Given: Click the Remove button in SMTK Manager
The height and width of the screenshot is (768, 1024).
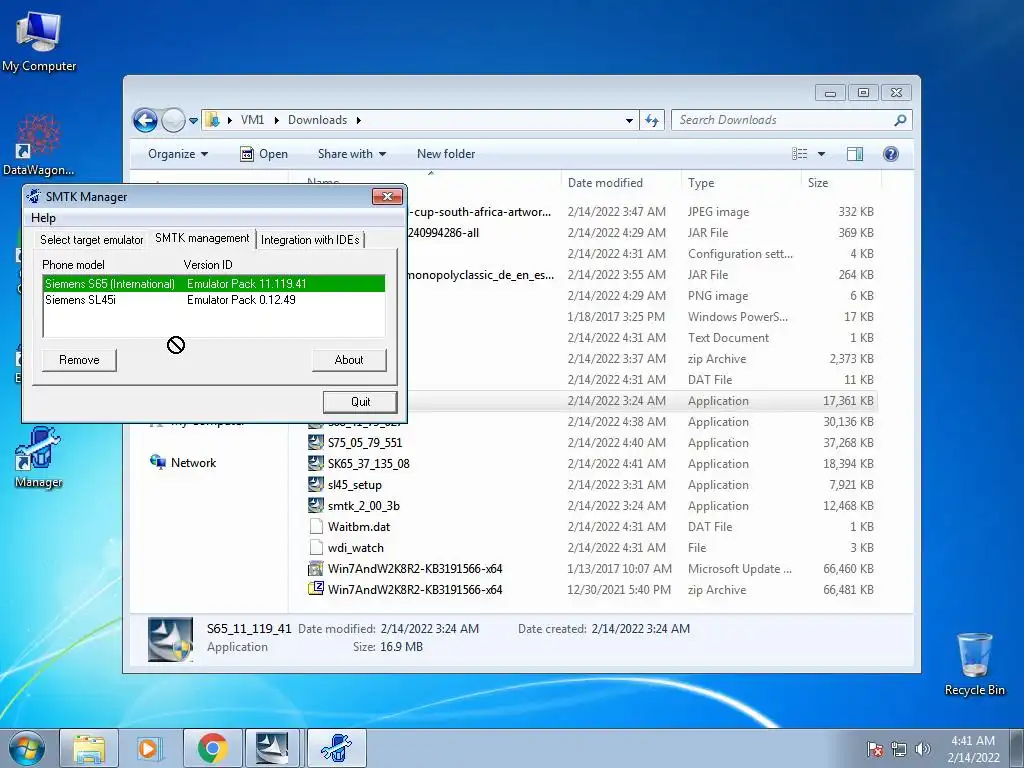Looking at the screenshot, I should [79, 360].
